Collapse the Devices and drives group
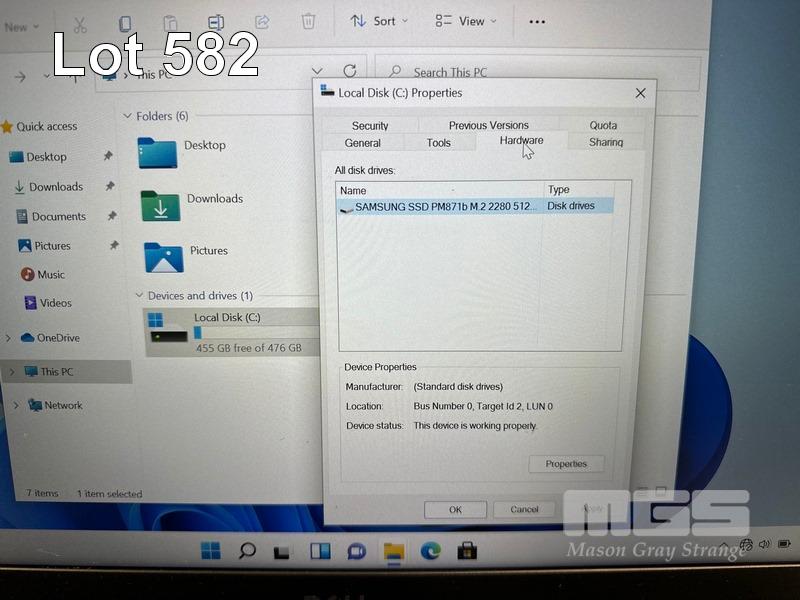Image resolution: width=800 pixels, height=600 pixels. click(x=139, y=296)
